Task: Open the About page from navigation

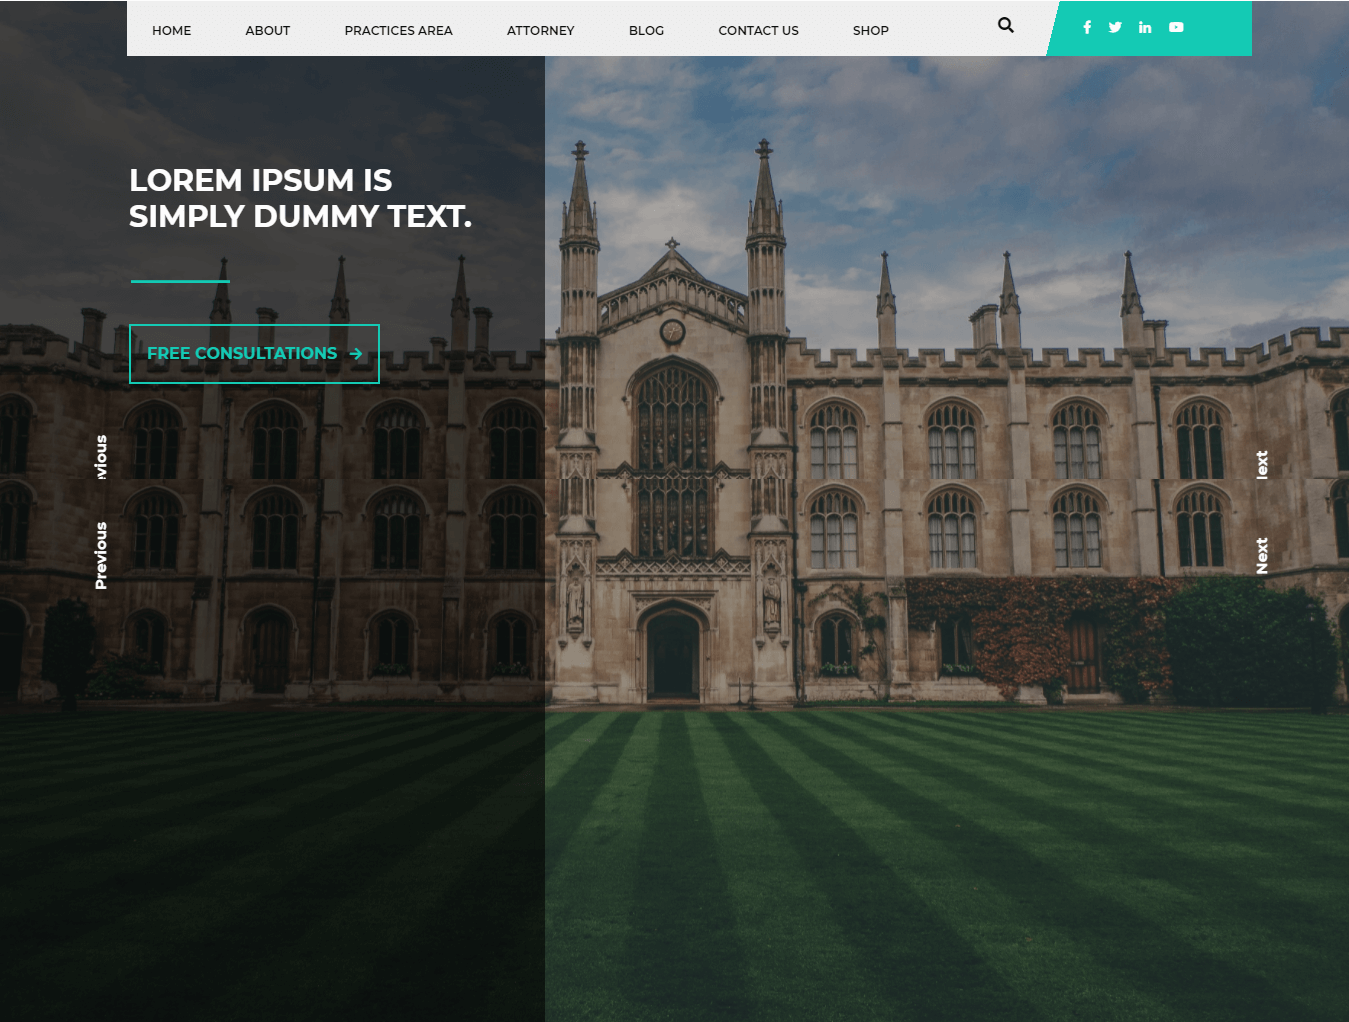Action: [x=268, y=31]
